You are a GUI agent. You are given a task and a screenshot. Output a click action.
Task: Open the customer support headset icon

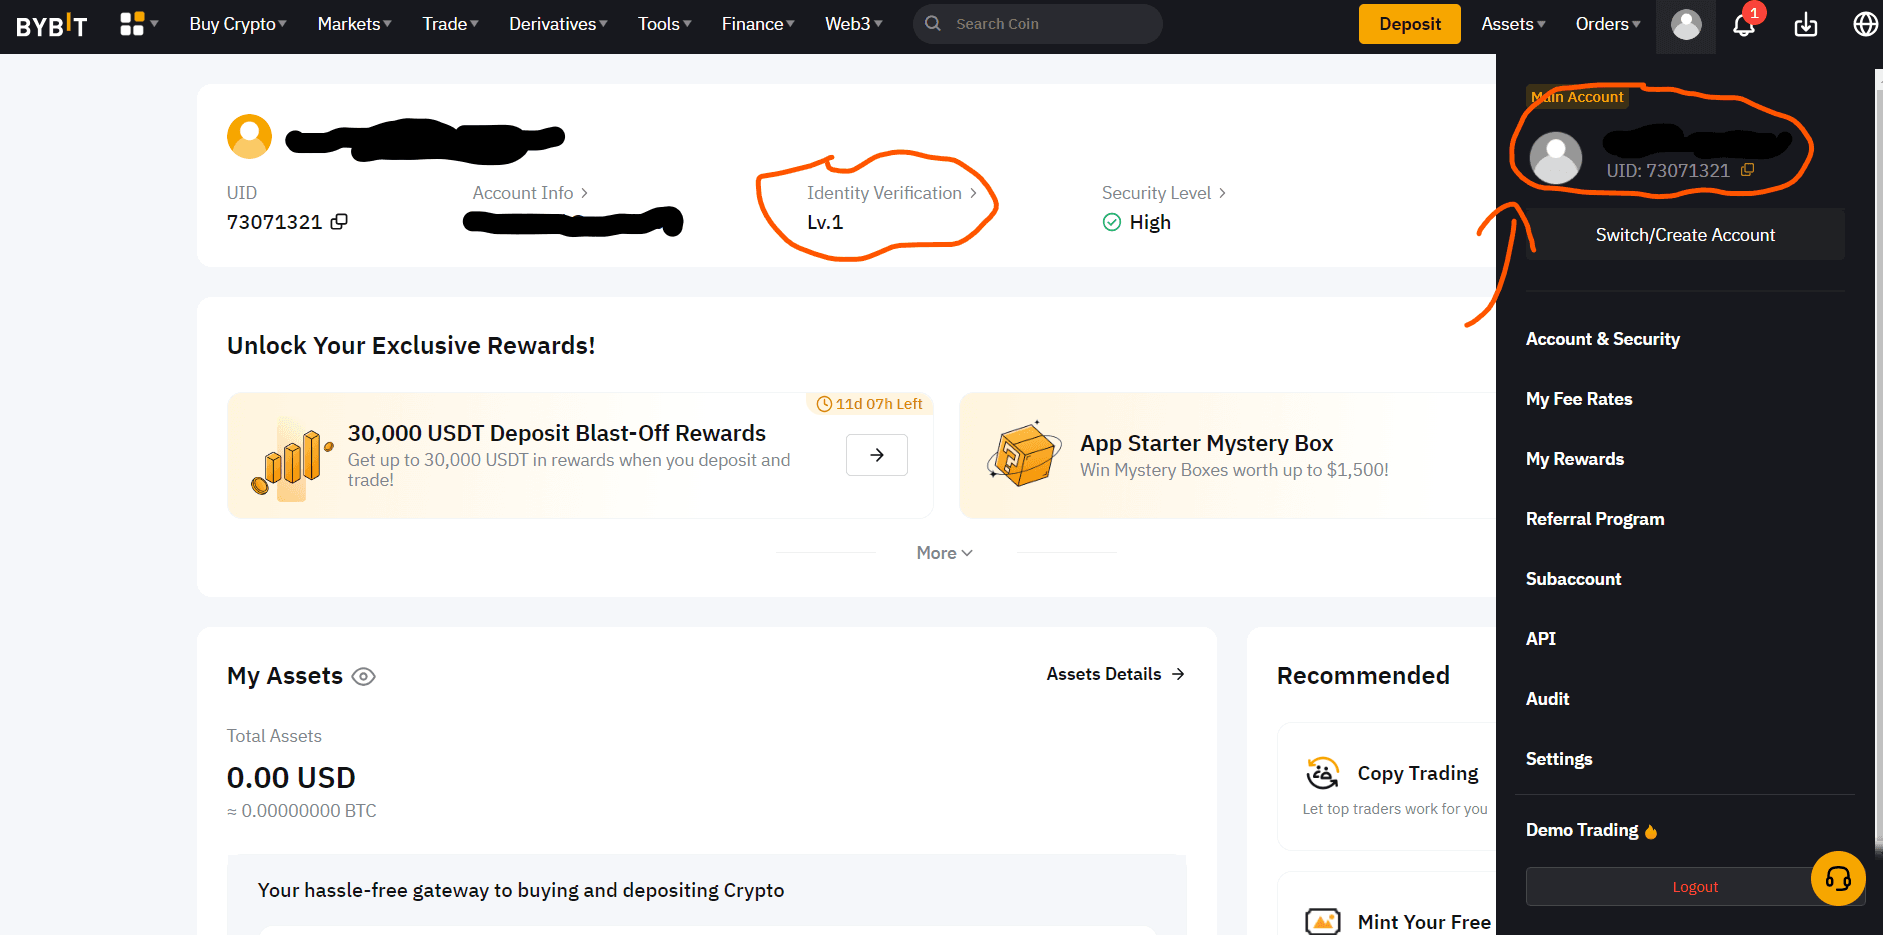tap(1838, 878)
